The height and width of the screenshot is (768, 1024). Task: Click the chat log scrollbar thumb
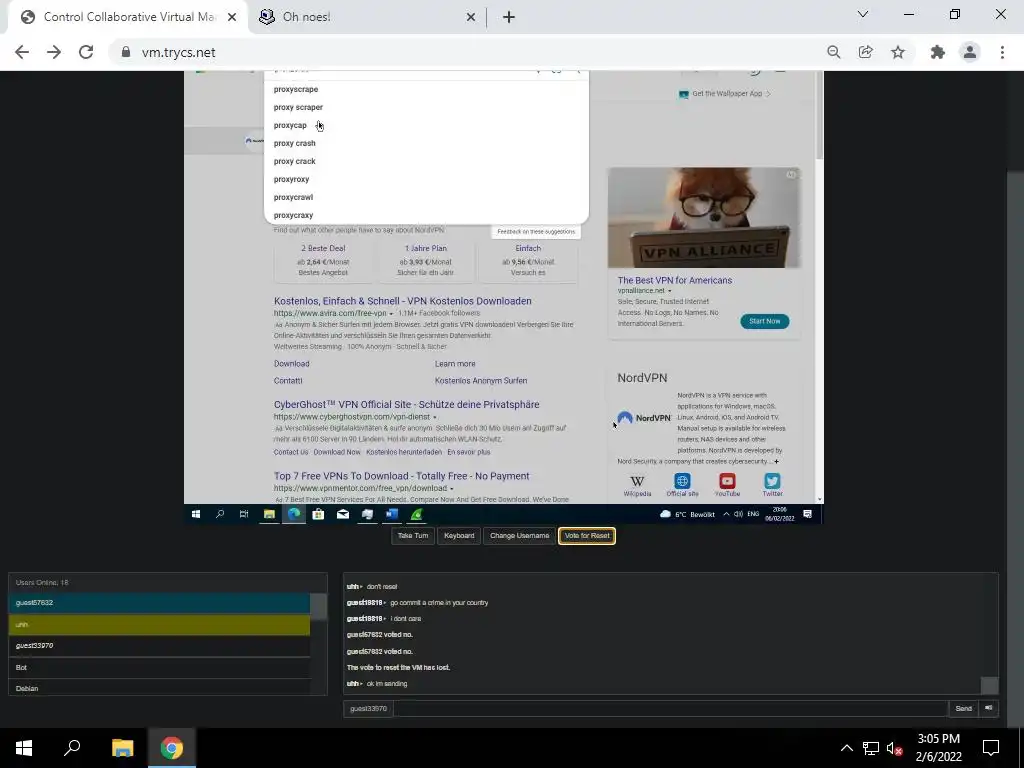(x=990, y=685)
